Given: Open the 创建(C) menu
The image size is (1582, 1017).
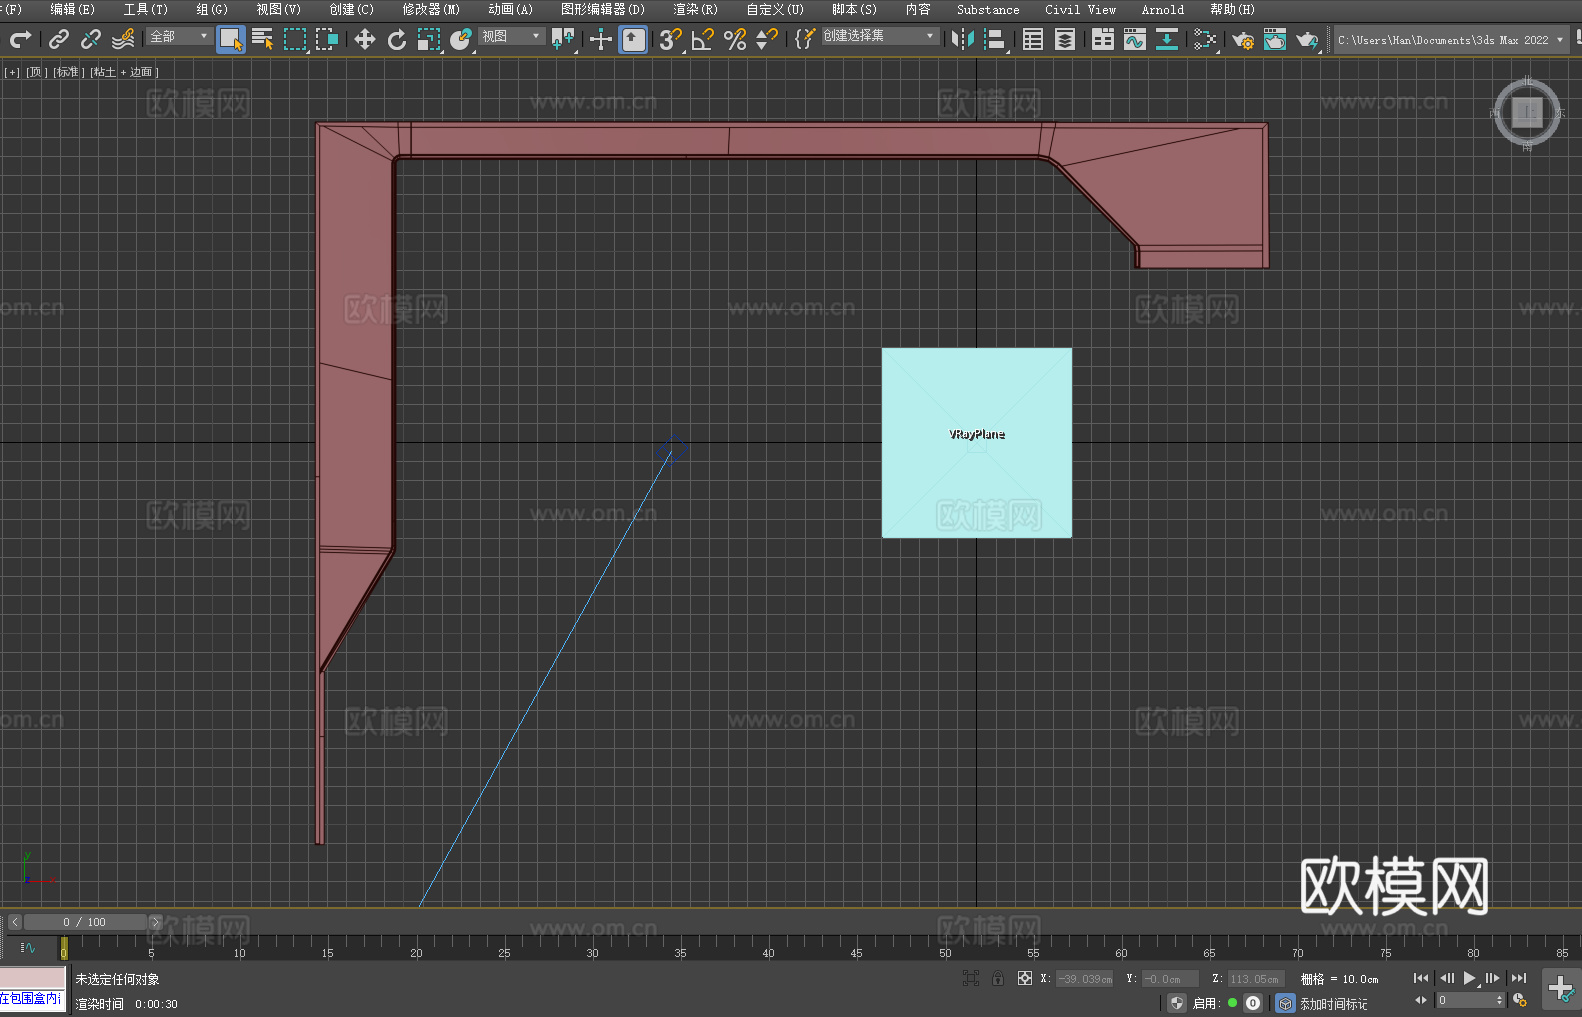Looking at the screenshot, I should click(352, 9).
